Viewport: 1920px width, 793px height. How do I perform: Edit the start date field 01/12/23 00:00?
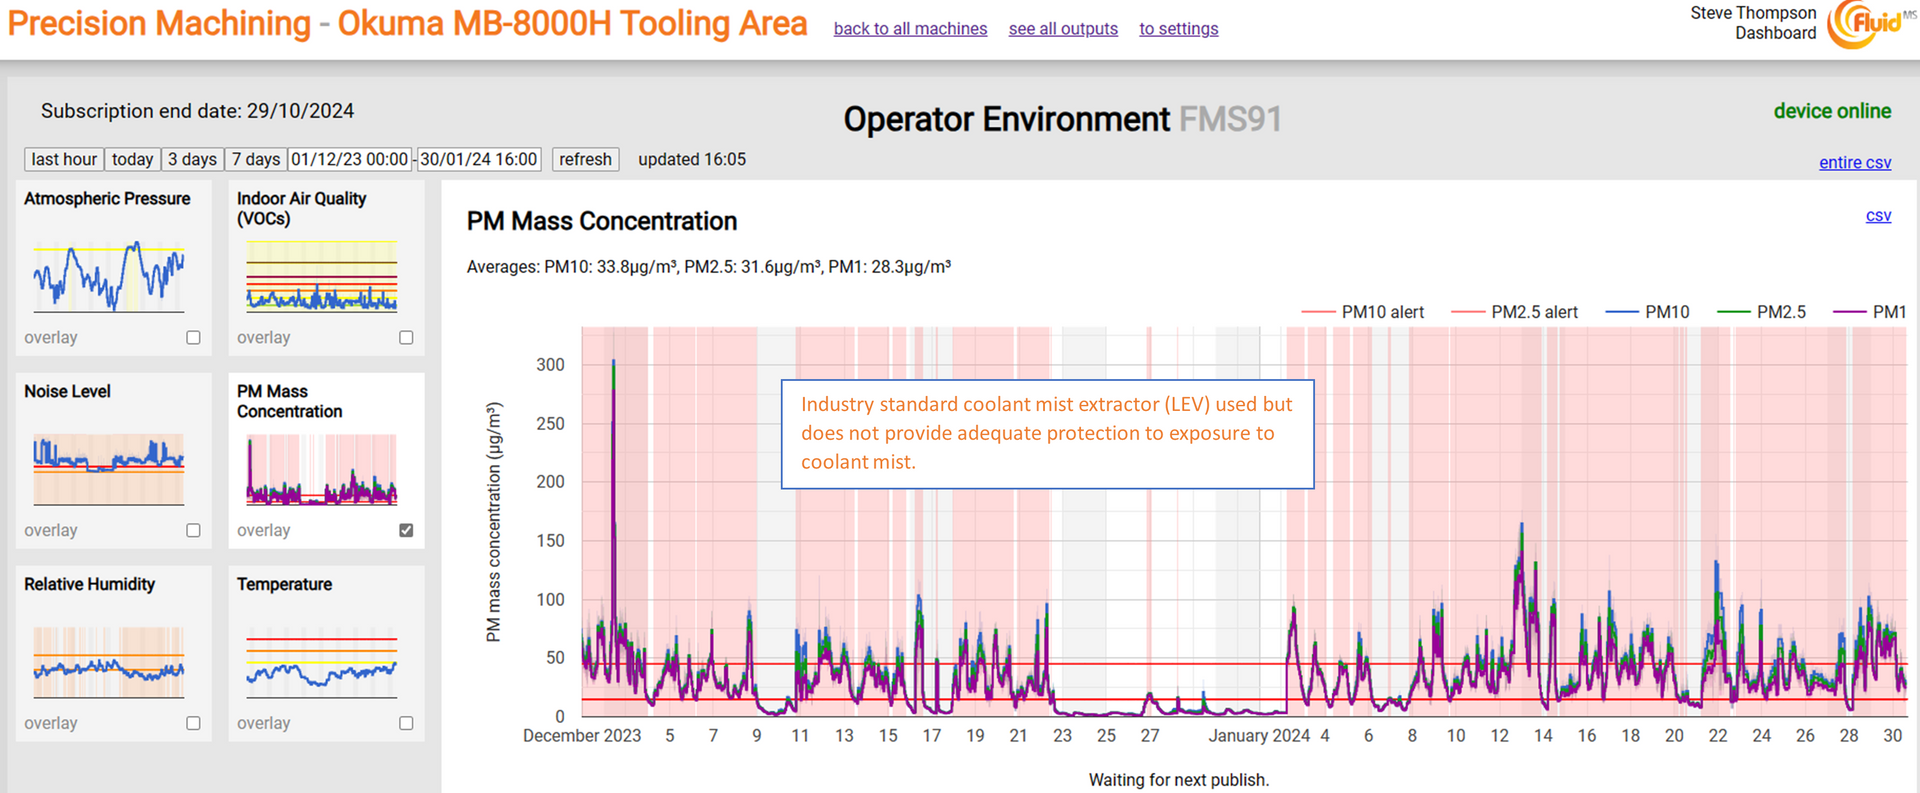coord(350,159)
